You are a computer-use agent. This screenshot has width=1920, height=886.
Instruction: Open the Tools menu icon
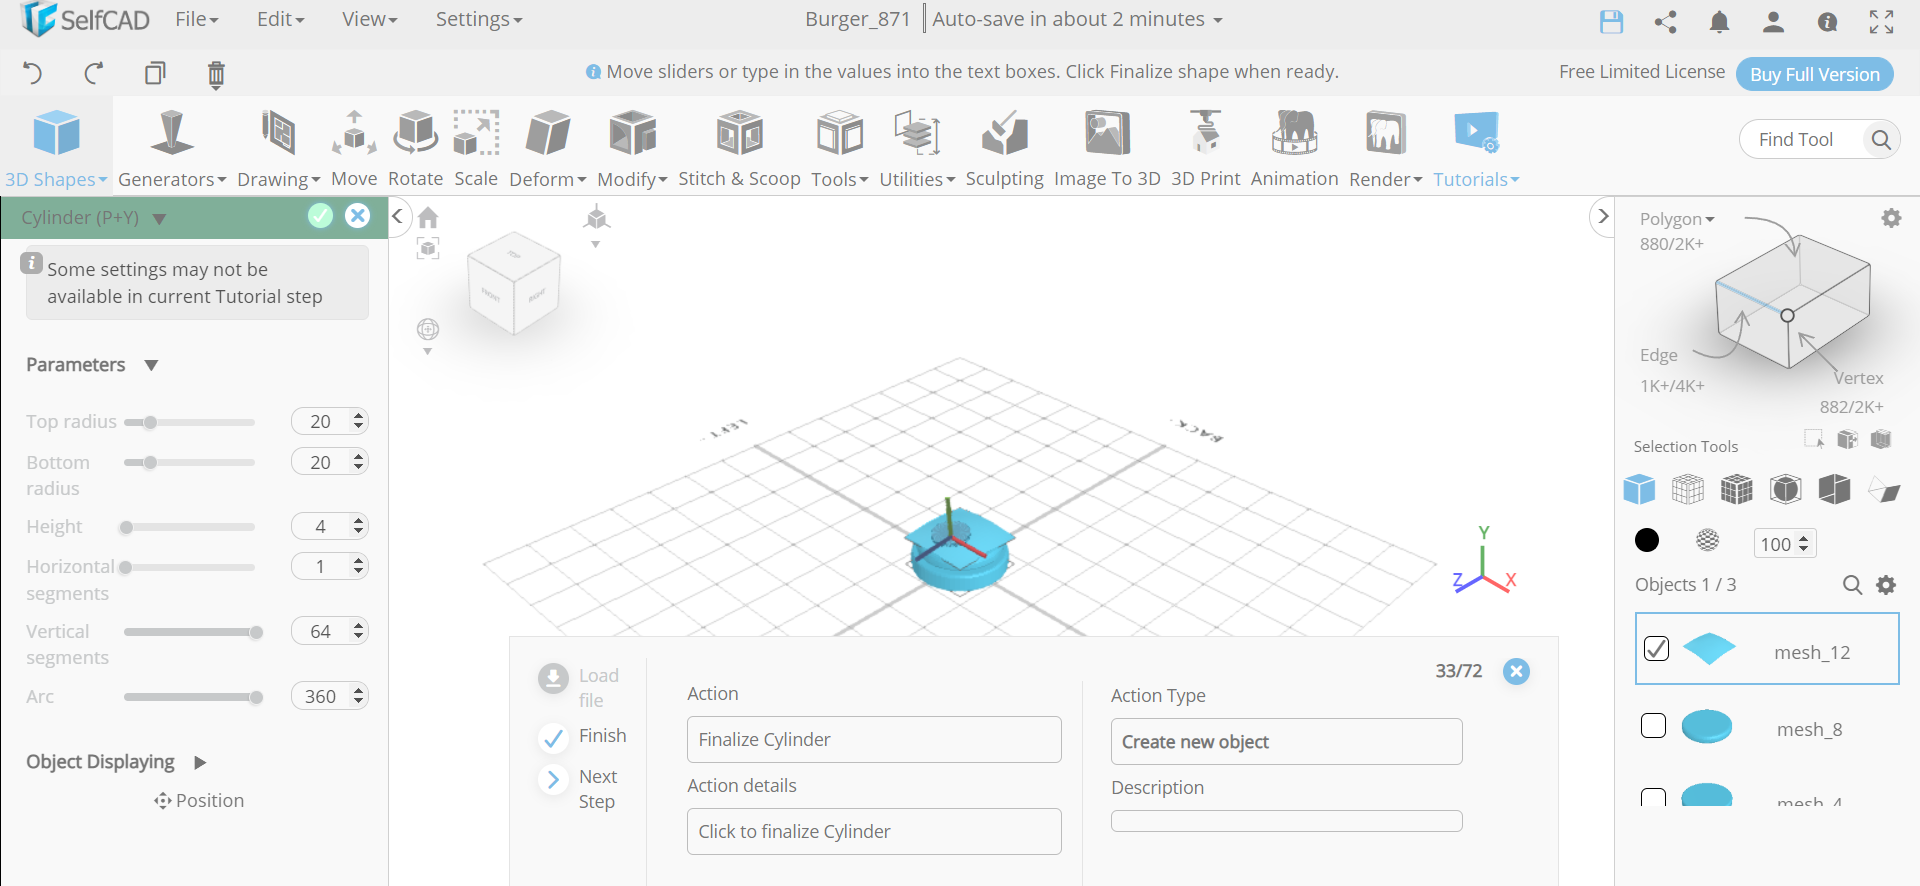click(839, 134)
